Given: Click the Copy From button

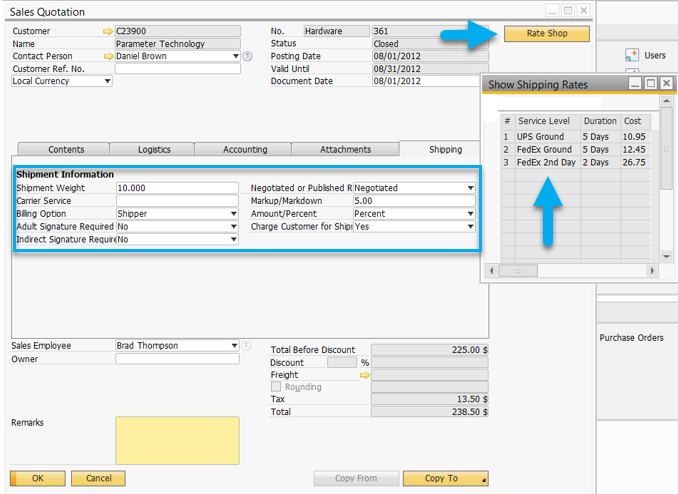Looking at the screenshot, I should click(356, 478).
